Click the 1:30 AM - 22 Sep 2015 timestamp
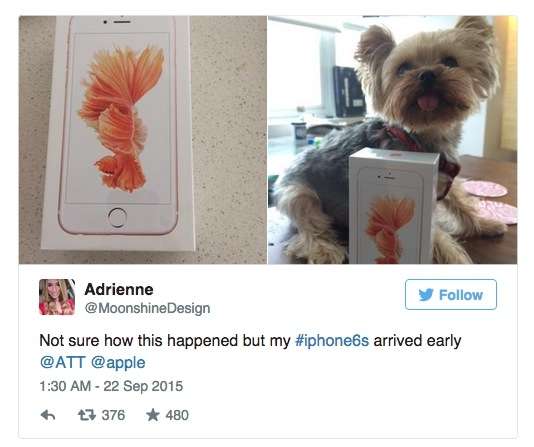Image resolution: width=534 pixels, height=447 pixels. (111, 386)
